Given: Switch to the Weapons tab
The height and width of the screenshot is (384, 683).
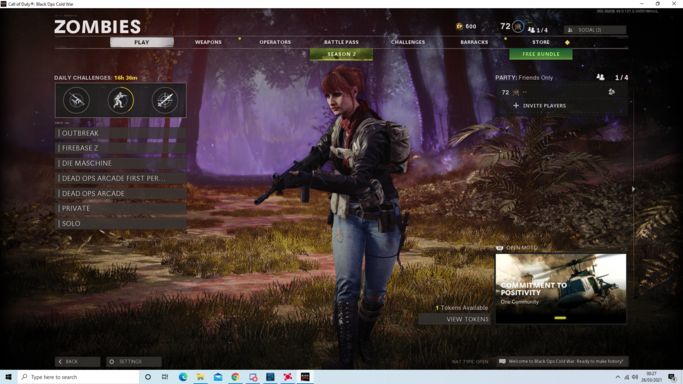Looking at the screenshot, I should pos(208,42).
